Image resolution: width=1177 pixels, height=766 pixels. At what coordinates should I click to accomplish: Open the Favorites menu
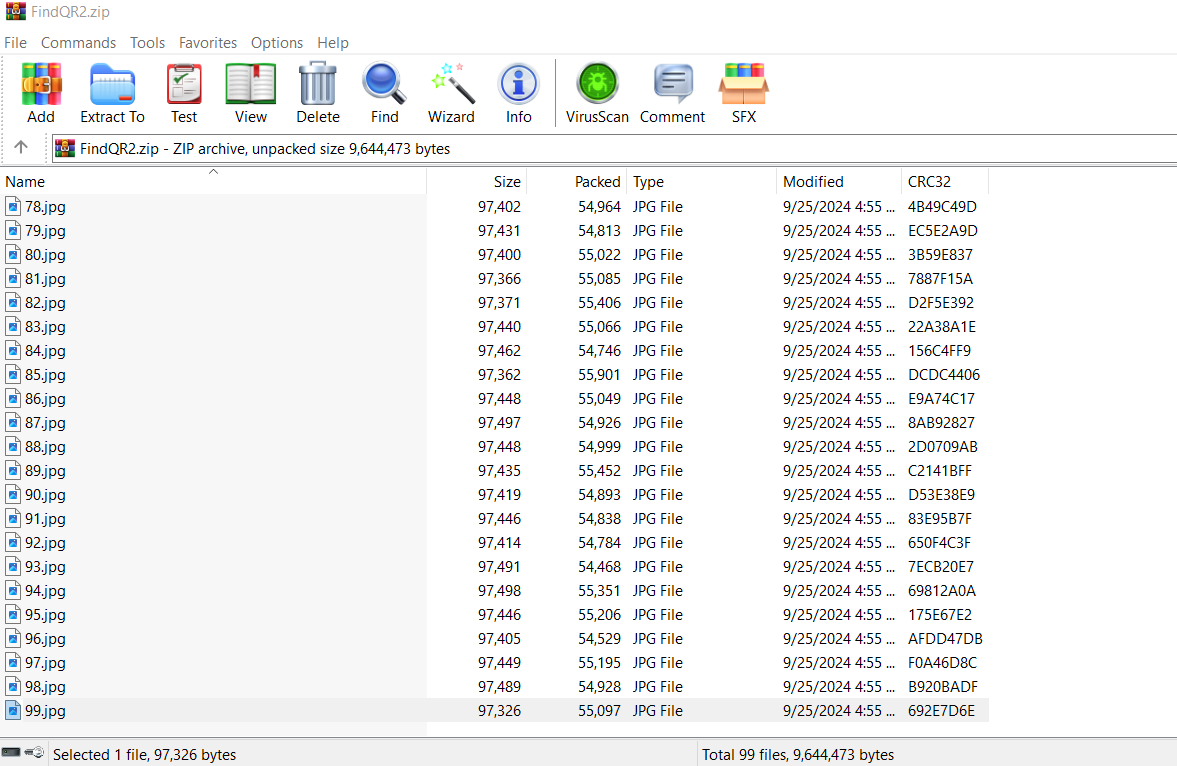coord(208,43)
